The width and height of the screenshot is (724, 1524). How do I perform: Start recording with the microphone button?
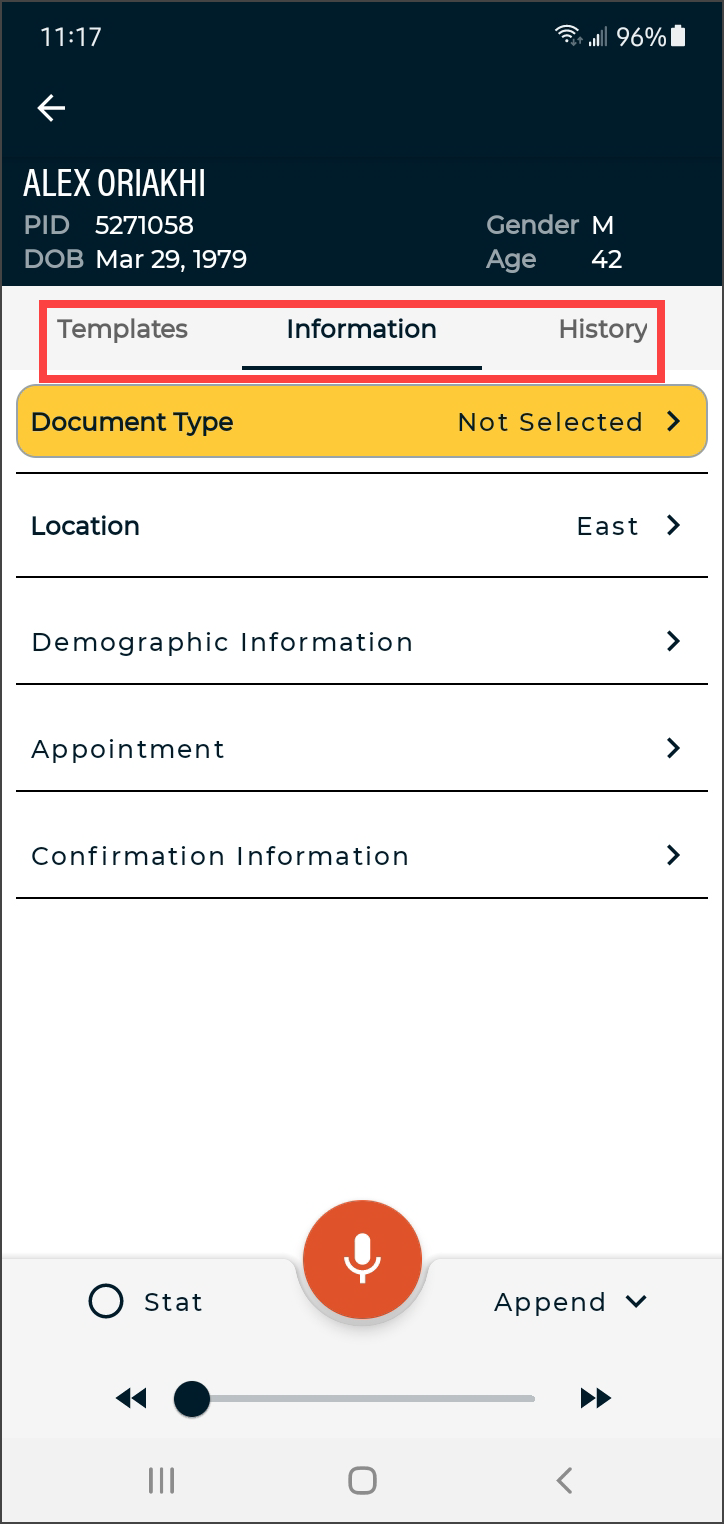click(x=362, y=1259)
